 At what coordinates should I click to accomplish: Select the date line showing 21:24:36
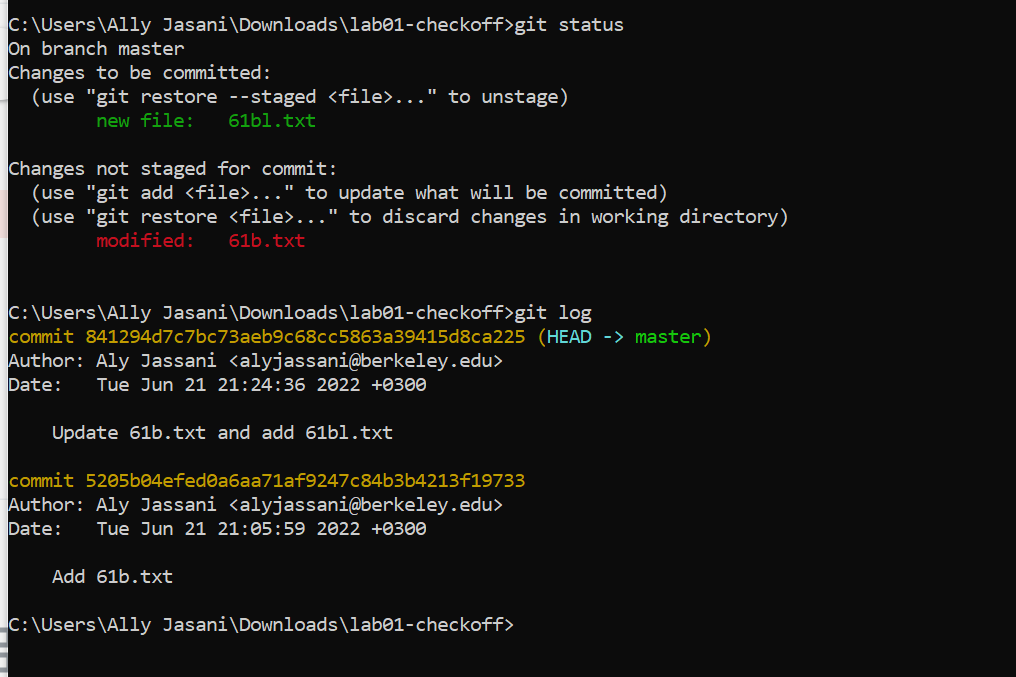(x=217, y=385)
